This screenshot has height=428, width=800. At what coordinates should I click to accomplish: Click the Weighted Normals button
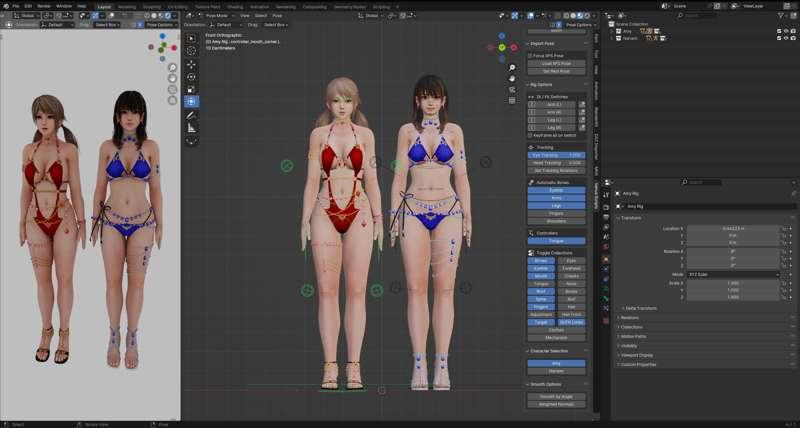556,404
